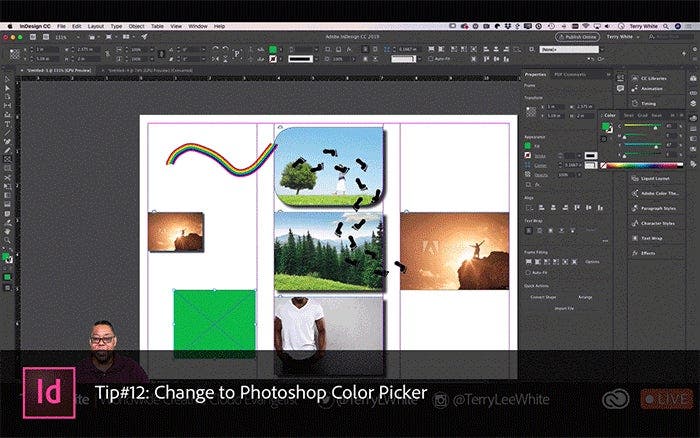Open the Effects panel
The width and height of the screenshot is (700, 438).
pyautogui.click(x=648, y=254)
